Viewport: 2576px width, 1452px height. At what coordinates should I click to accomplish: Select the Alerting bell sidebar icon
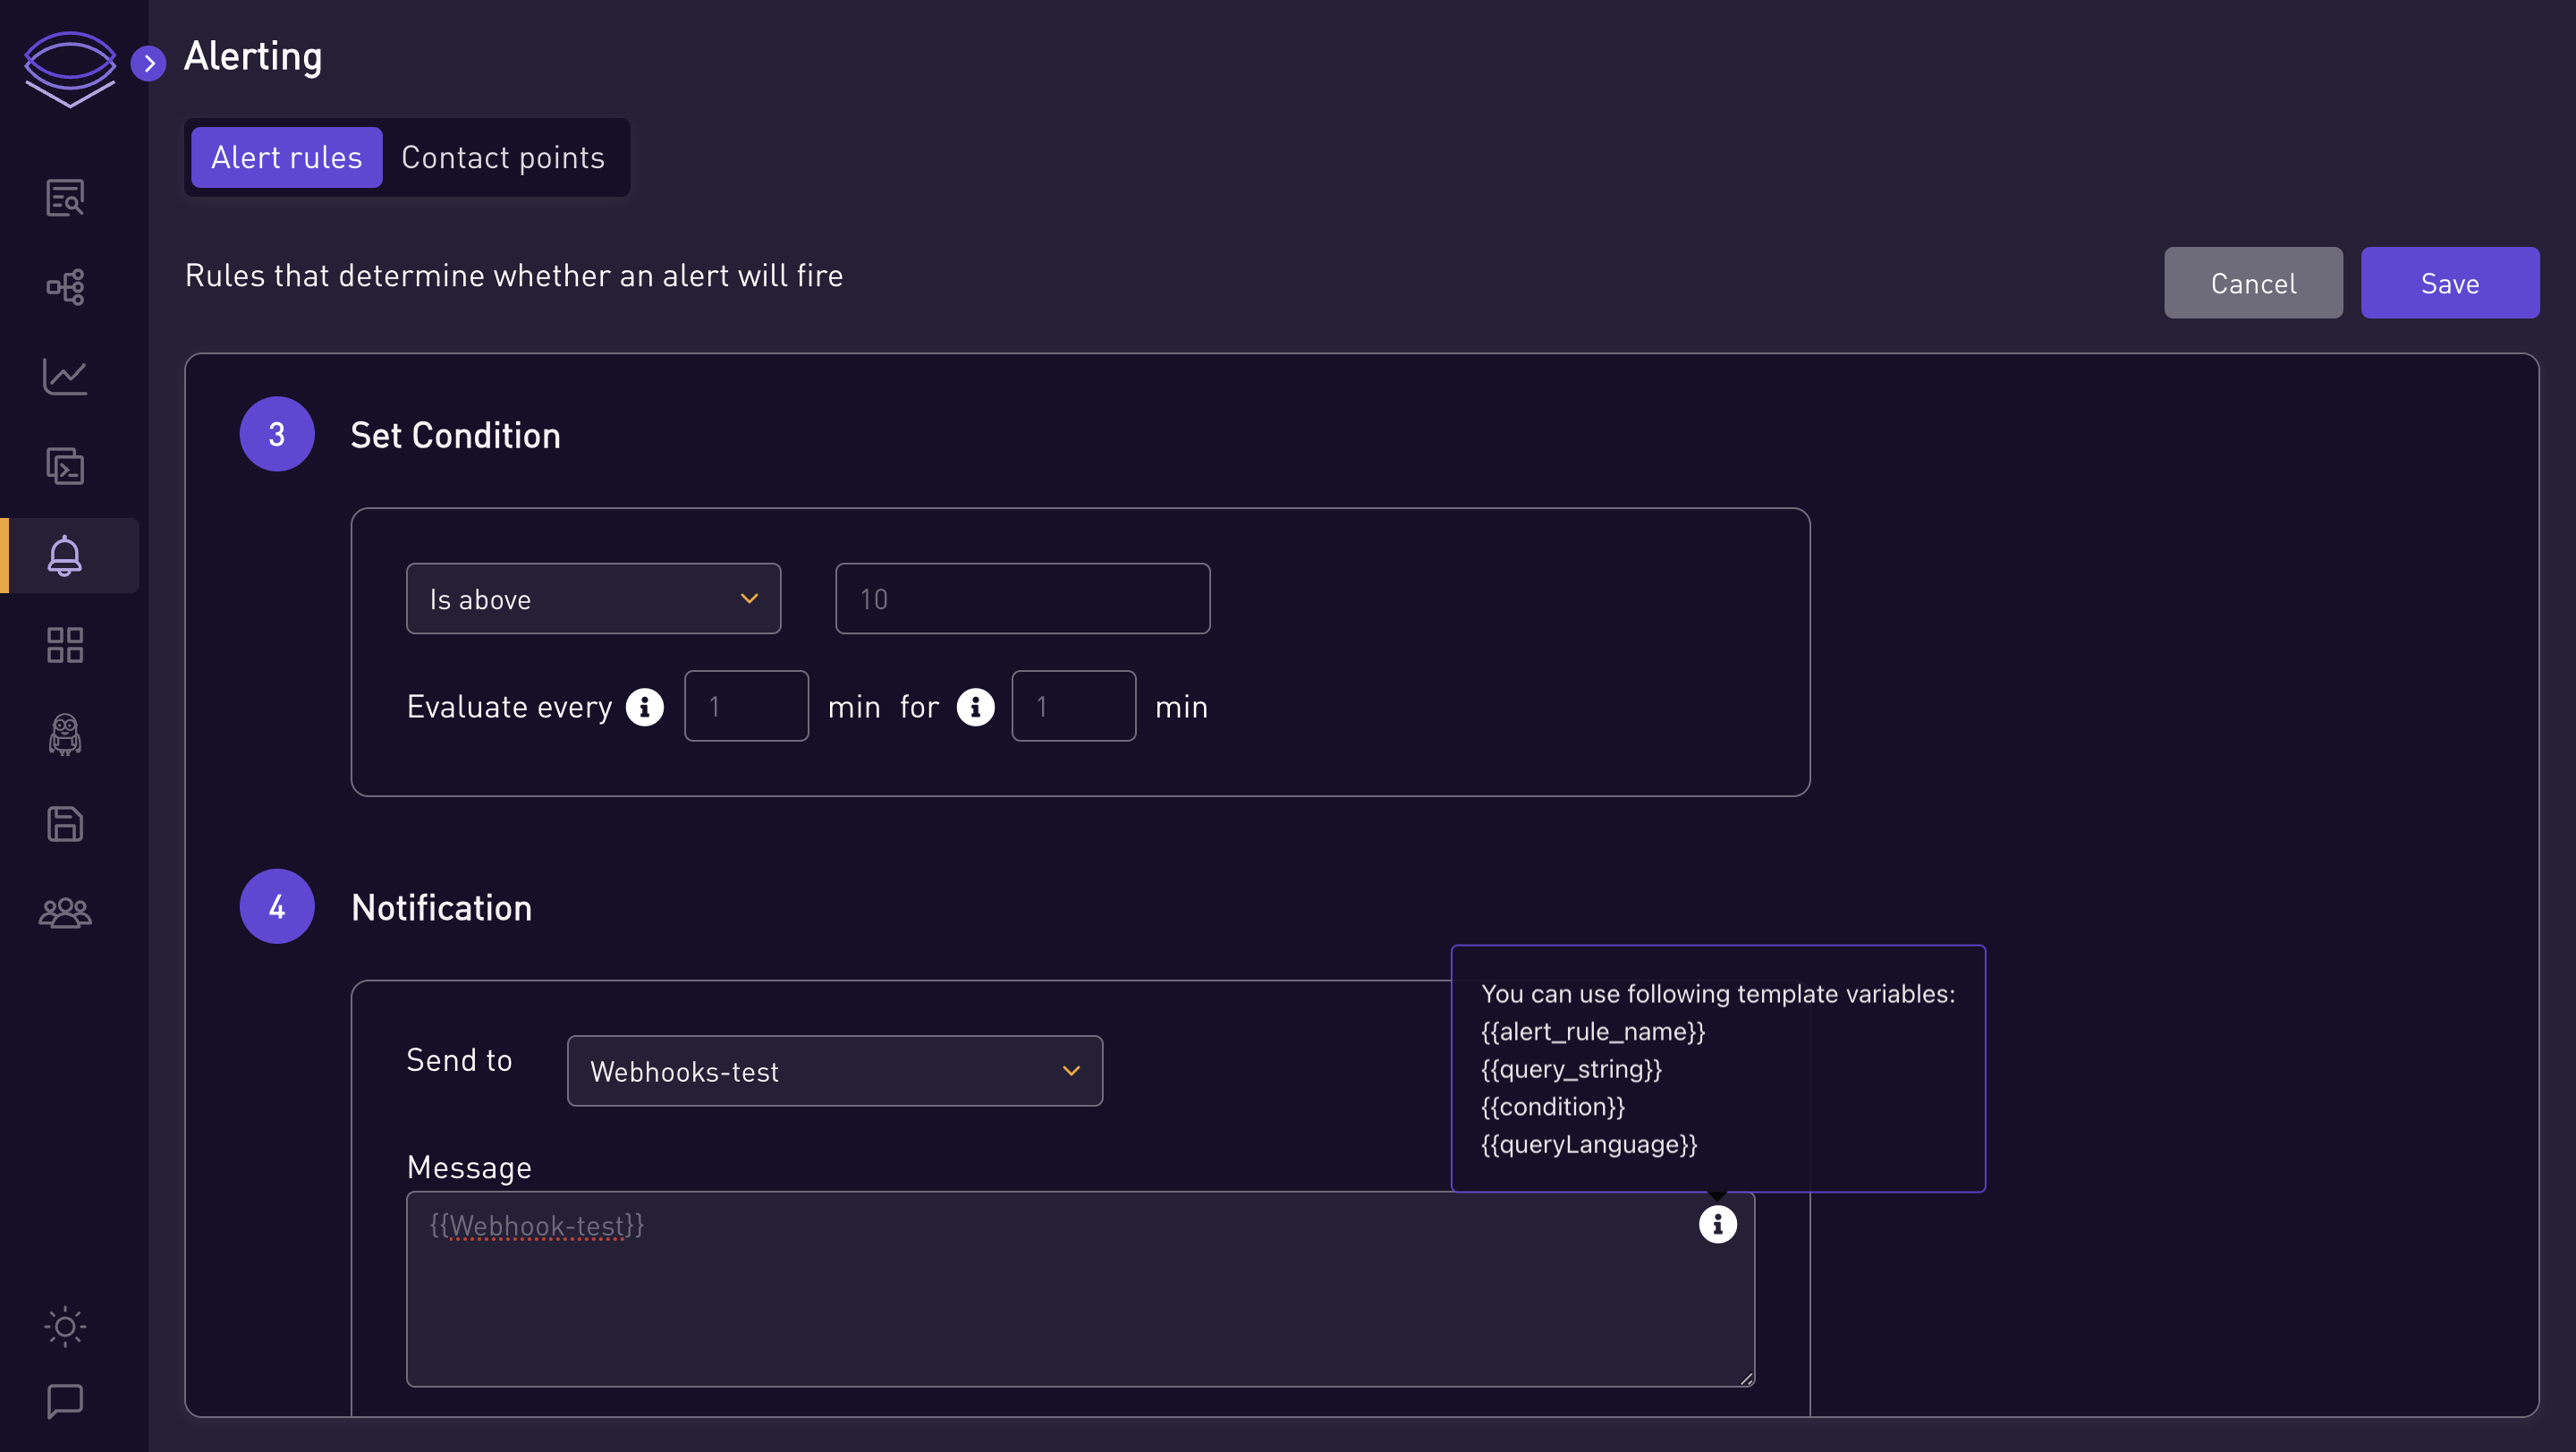65,556
